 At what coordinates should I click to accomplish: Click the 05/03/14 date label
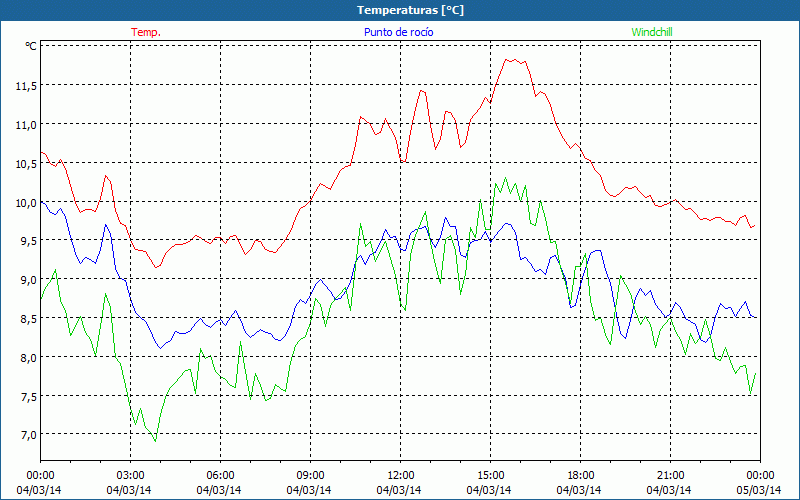coord(760,490)
